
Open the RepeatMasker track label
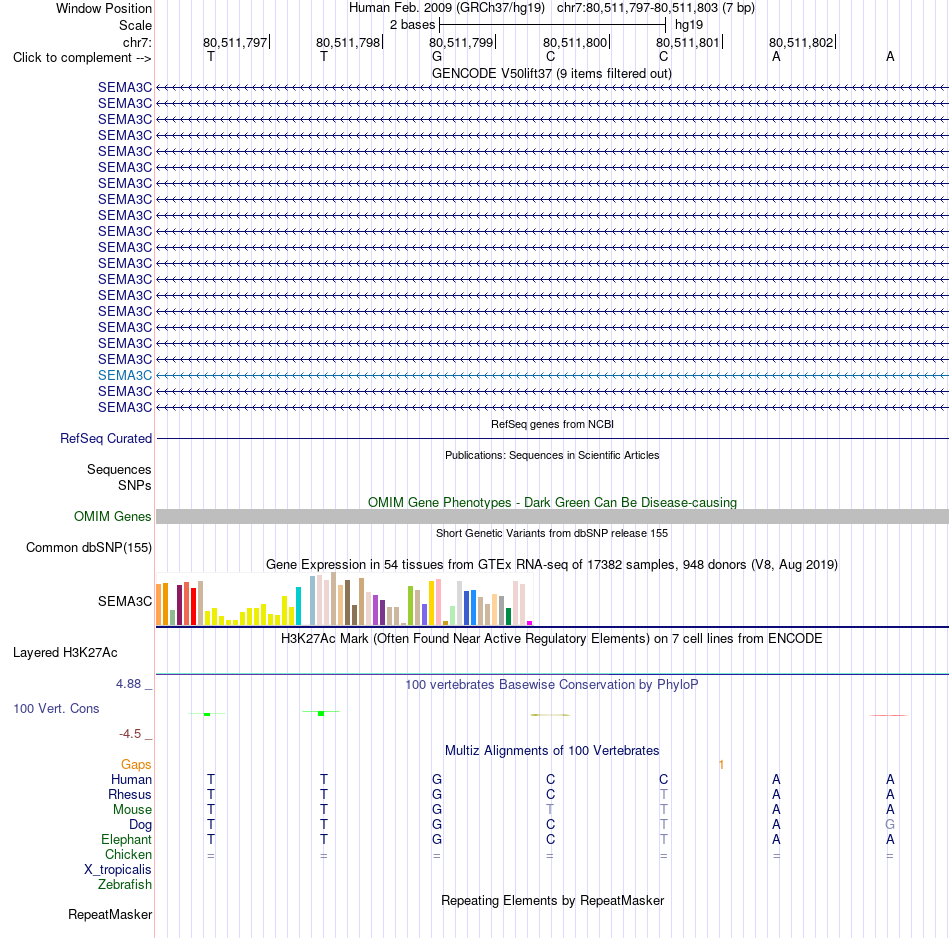[110, 914]
